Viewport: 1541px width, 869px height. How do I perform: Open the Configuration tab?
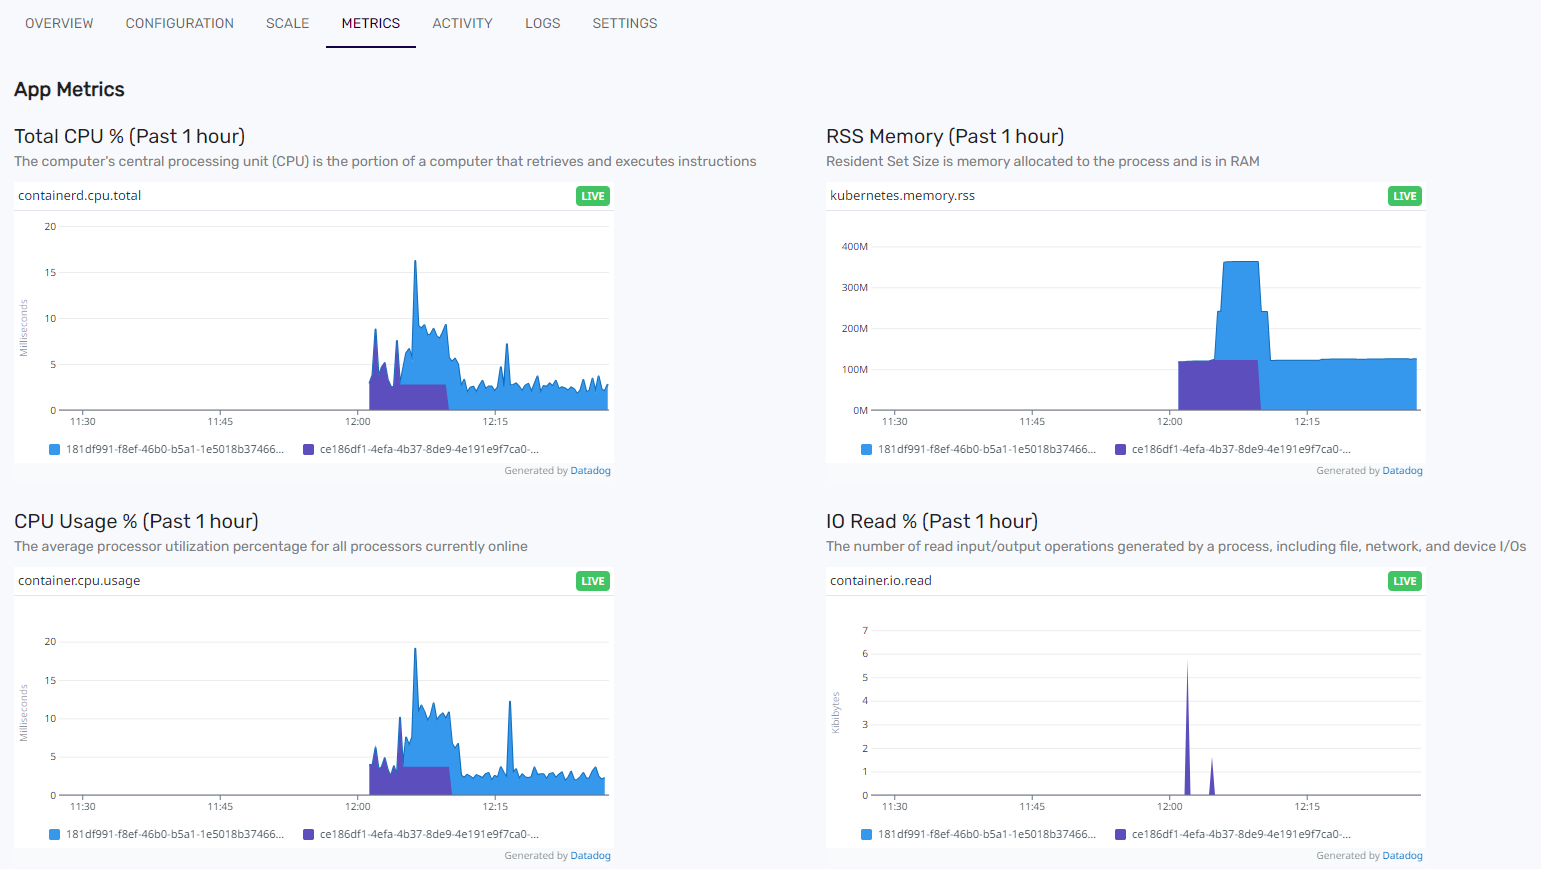pyautogui.click(x=179, y=23)
